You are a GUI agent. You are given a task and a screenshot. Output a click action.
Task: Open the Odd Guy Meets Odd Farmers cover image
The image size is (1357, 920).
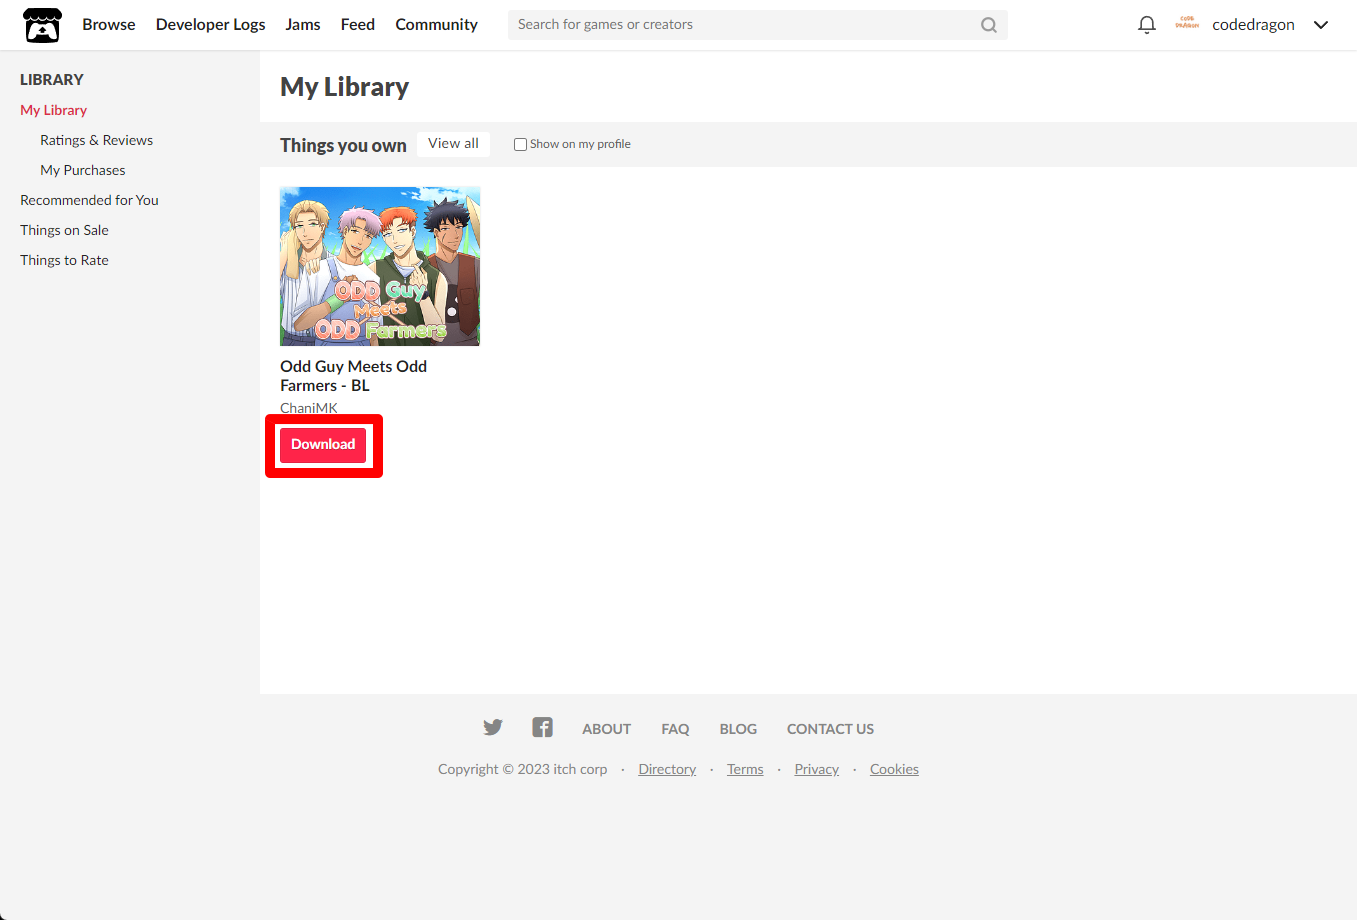[x=380, y=266]
